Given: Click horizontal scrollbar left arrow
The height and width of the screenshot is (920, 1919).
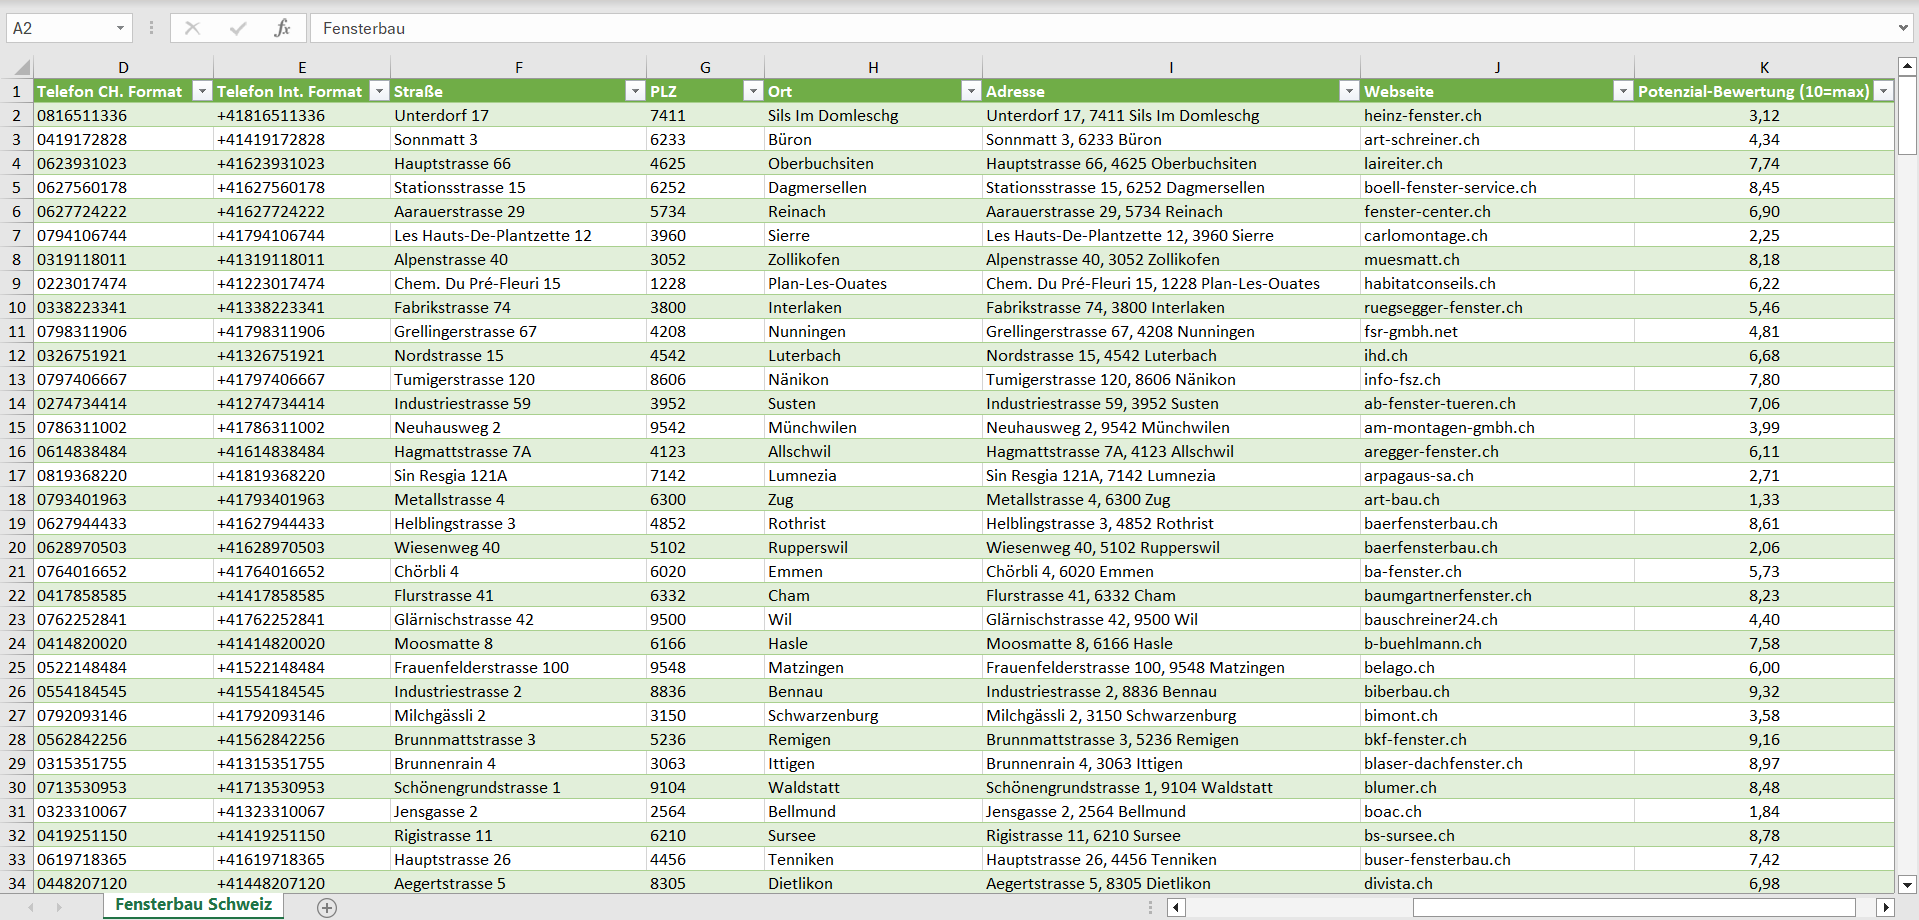Looking at the screenshot, I should click(x=1177, y=907).
